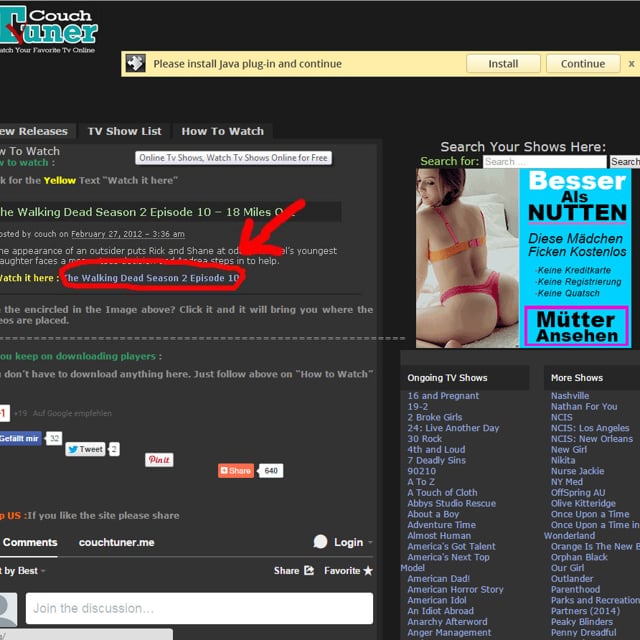This screenshot has height=640, width=640.
Task: Open the Orphan Black link
Action: coord(579,557)
